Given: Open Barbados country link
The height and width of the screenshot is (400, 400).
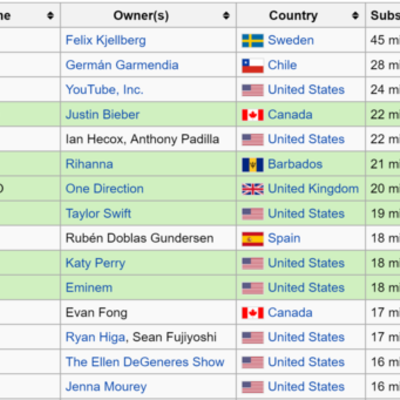Looking at the screenshot, I should (295, 164).
